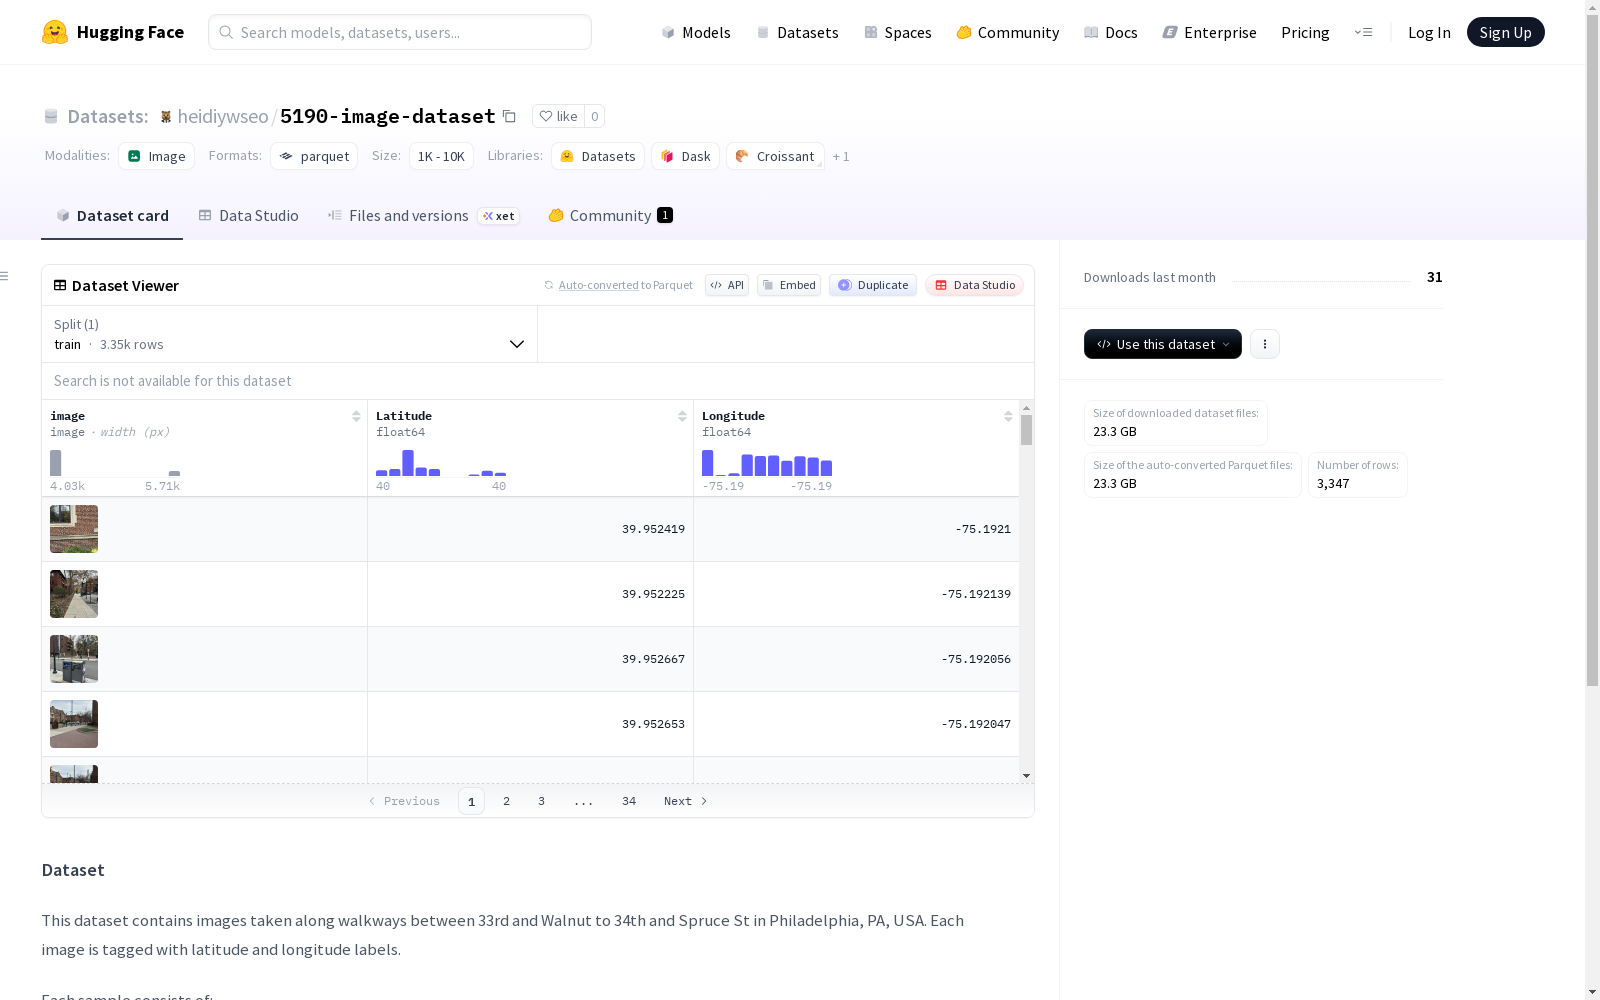Click the Sign Up button
Image resolution: width=1600 pixels, height=1000 pixels.
(1505, 32)
